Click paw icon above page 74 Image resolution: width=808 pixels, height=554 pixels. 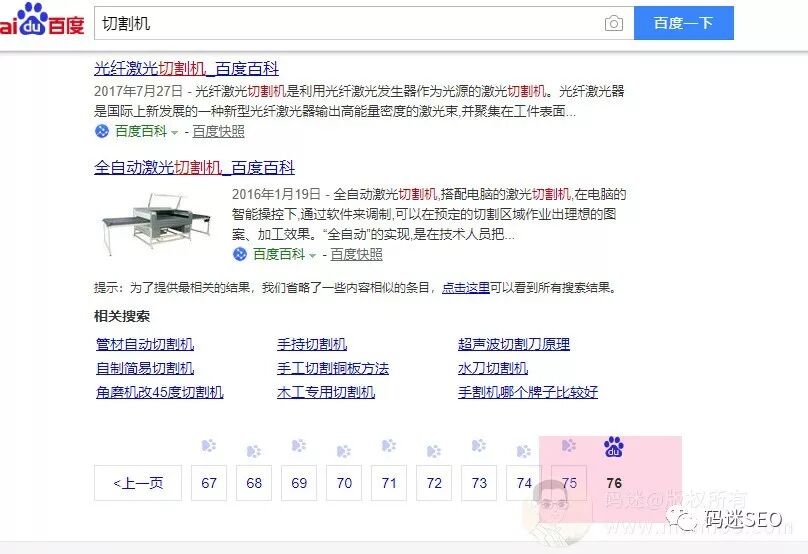pyautogui.click(x=524, y=451)
